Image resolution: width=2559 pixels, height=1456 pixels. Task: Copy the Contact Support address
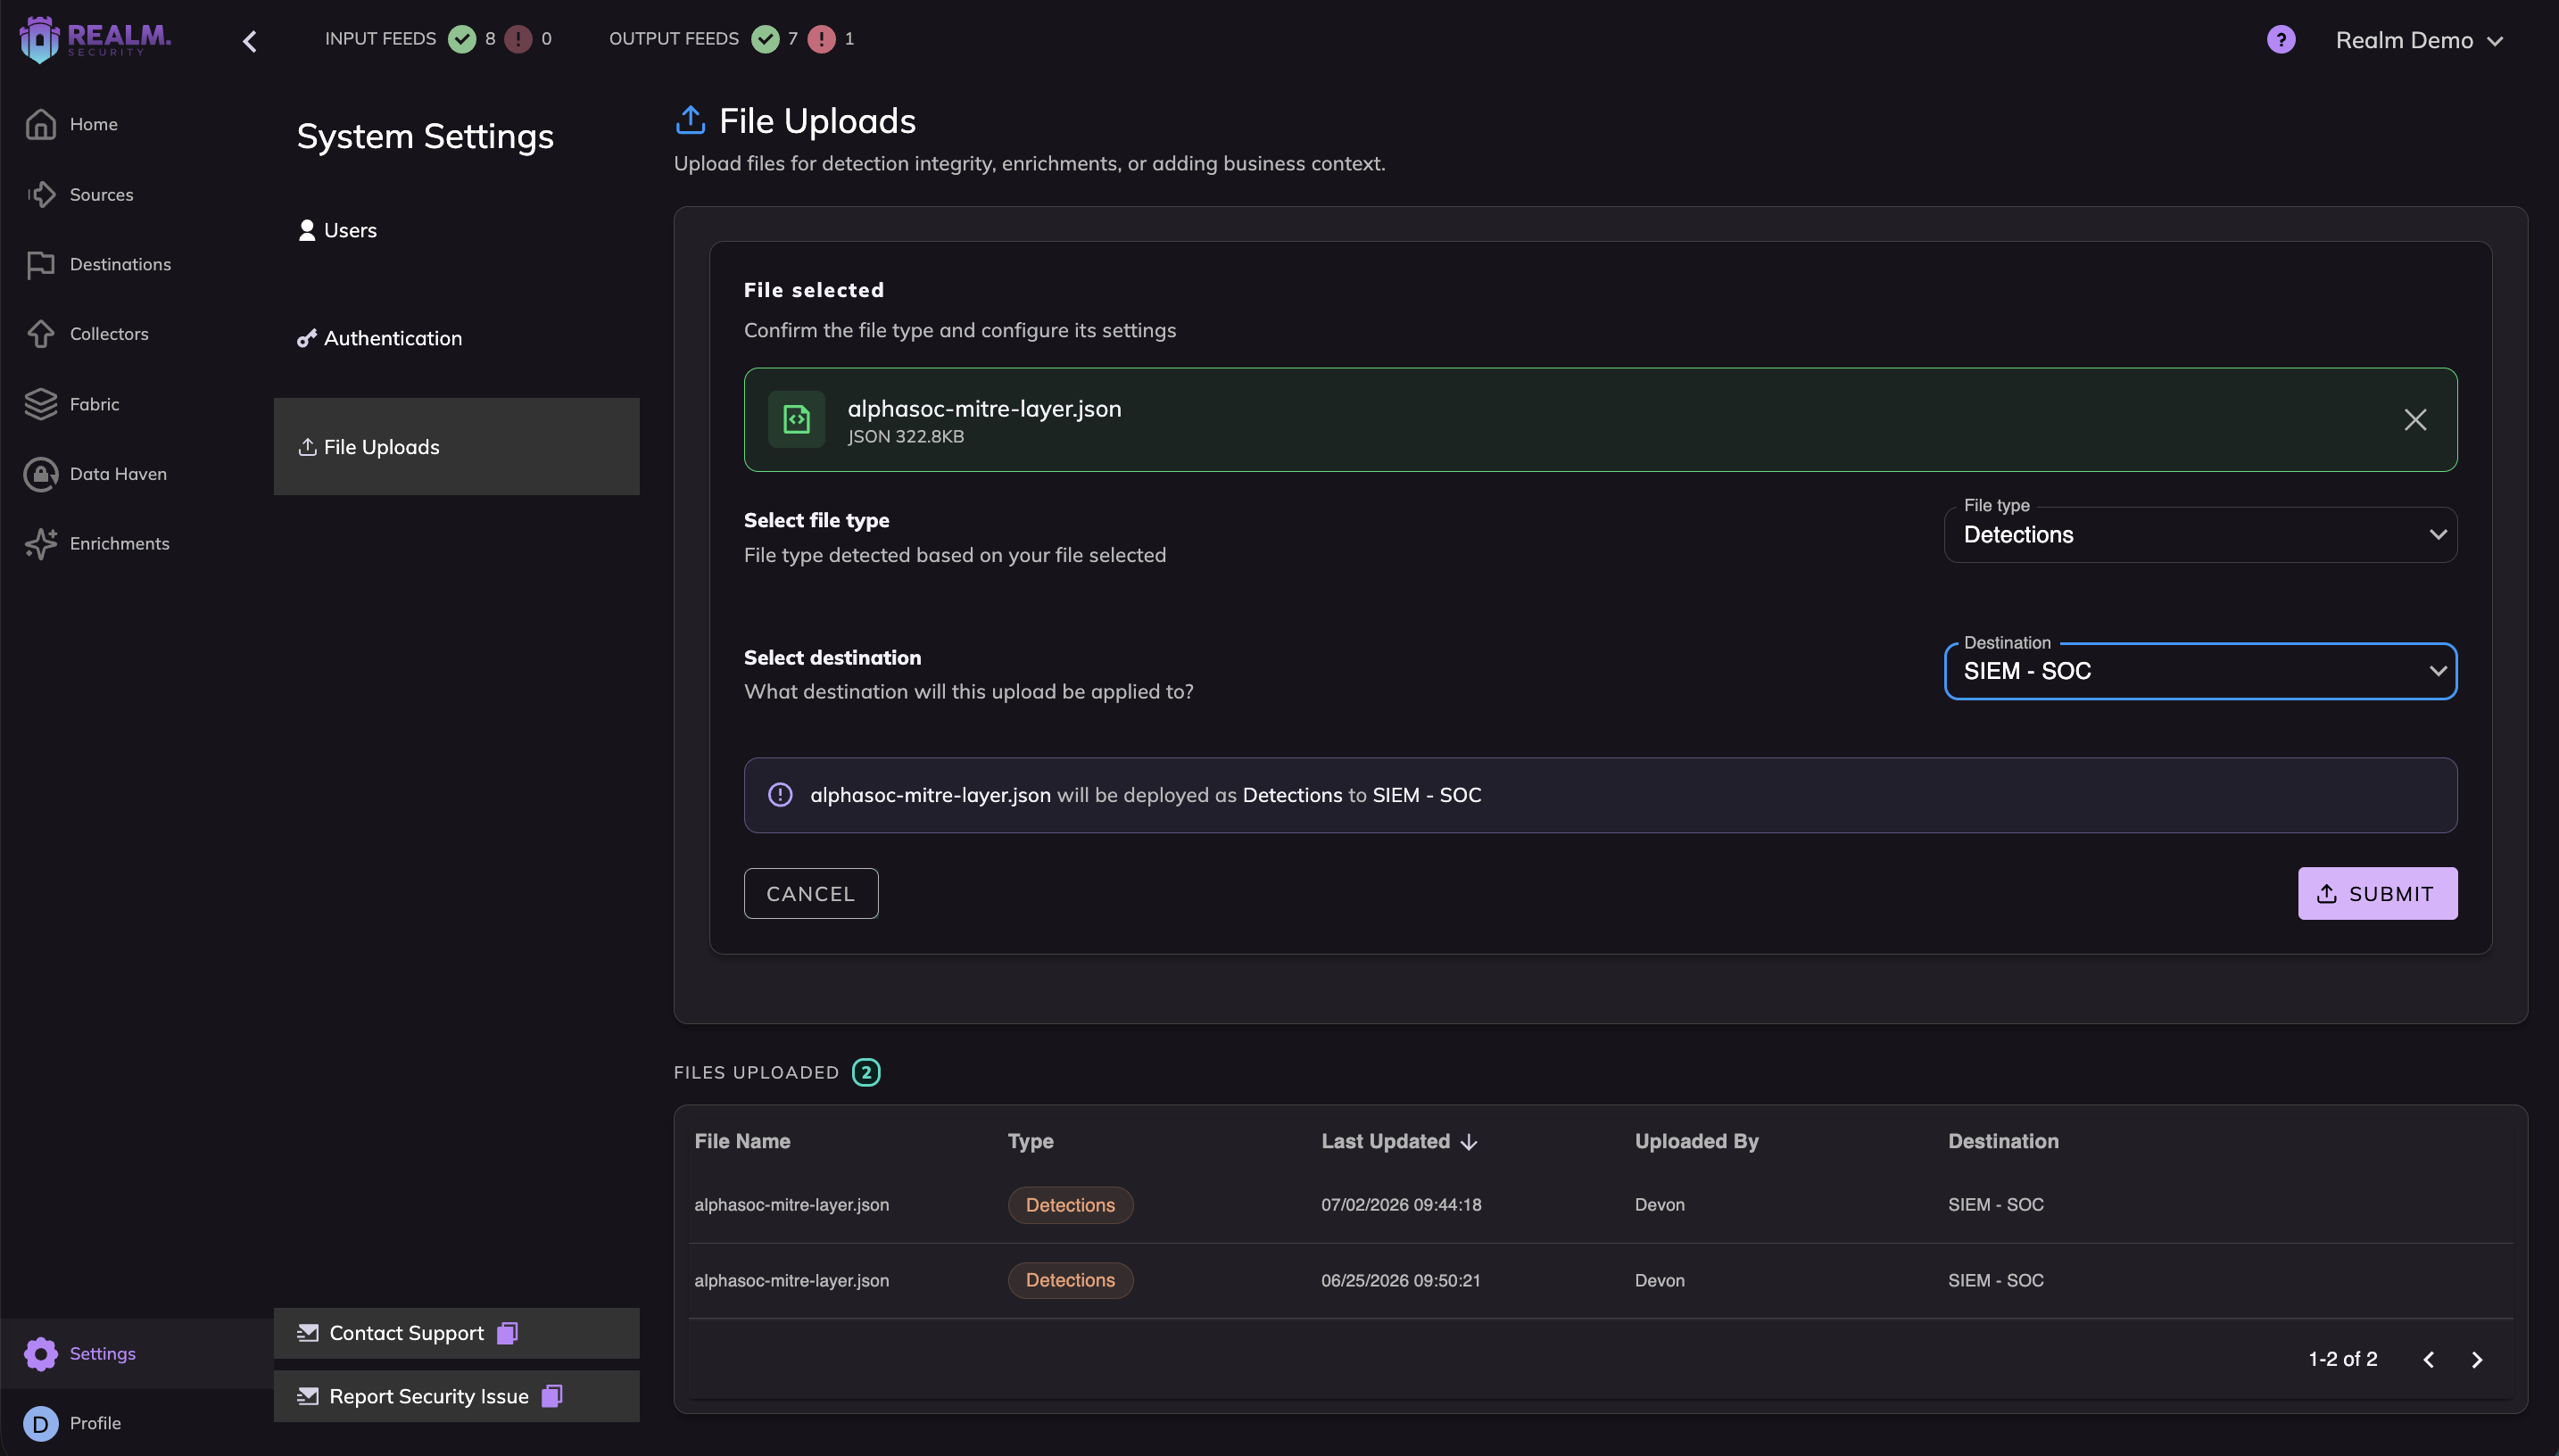click(x=508, y=1333)
